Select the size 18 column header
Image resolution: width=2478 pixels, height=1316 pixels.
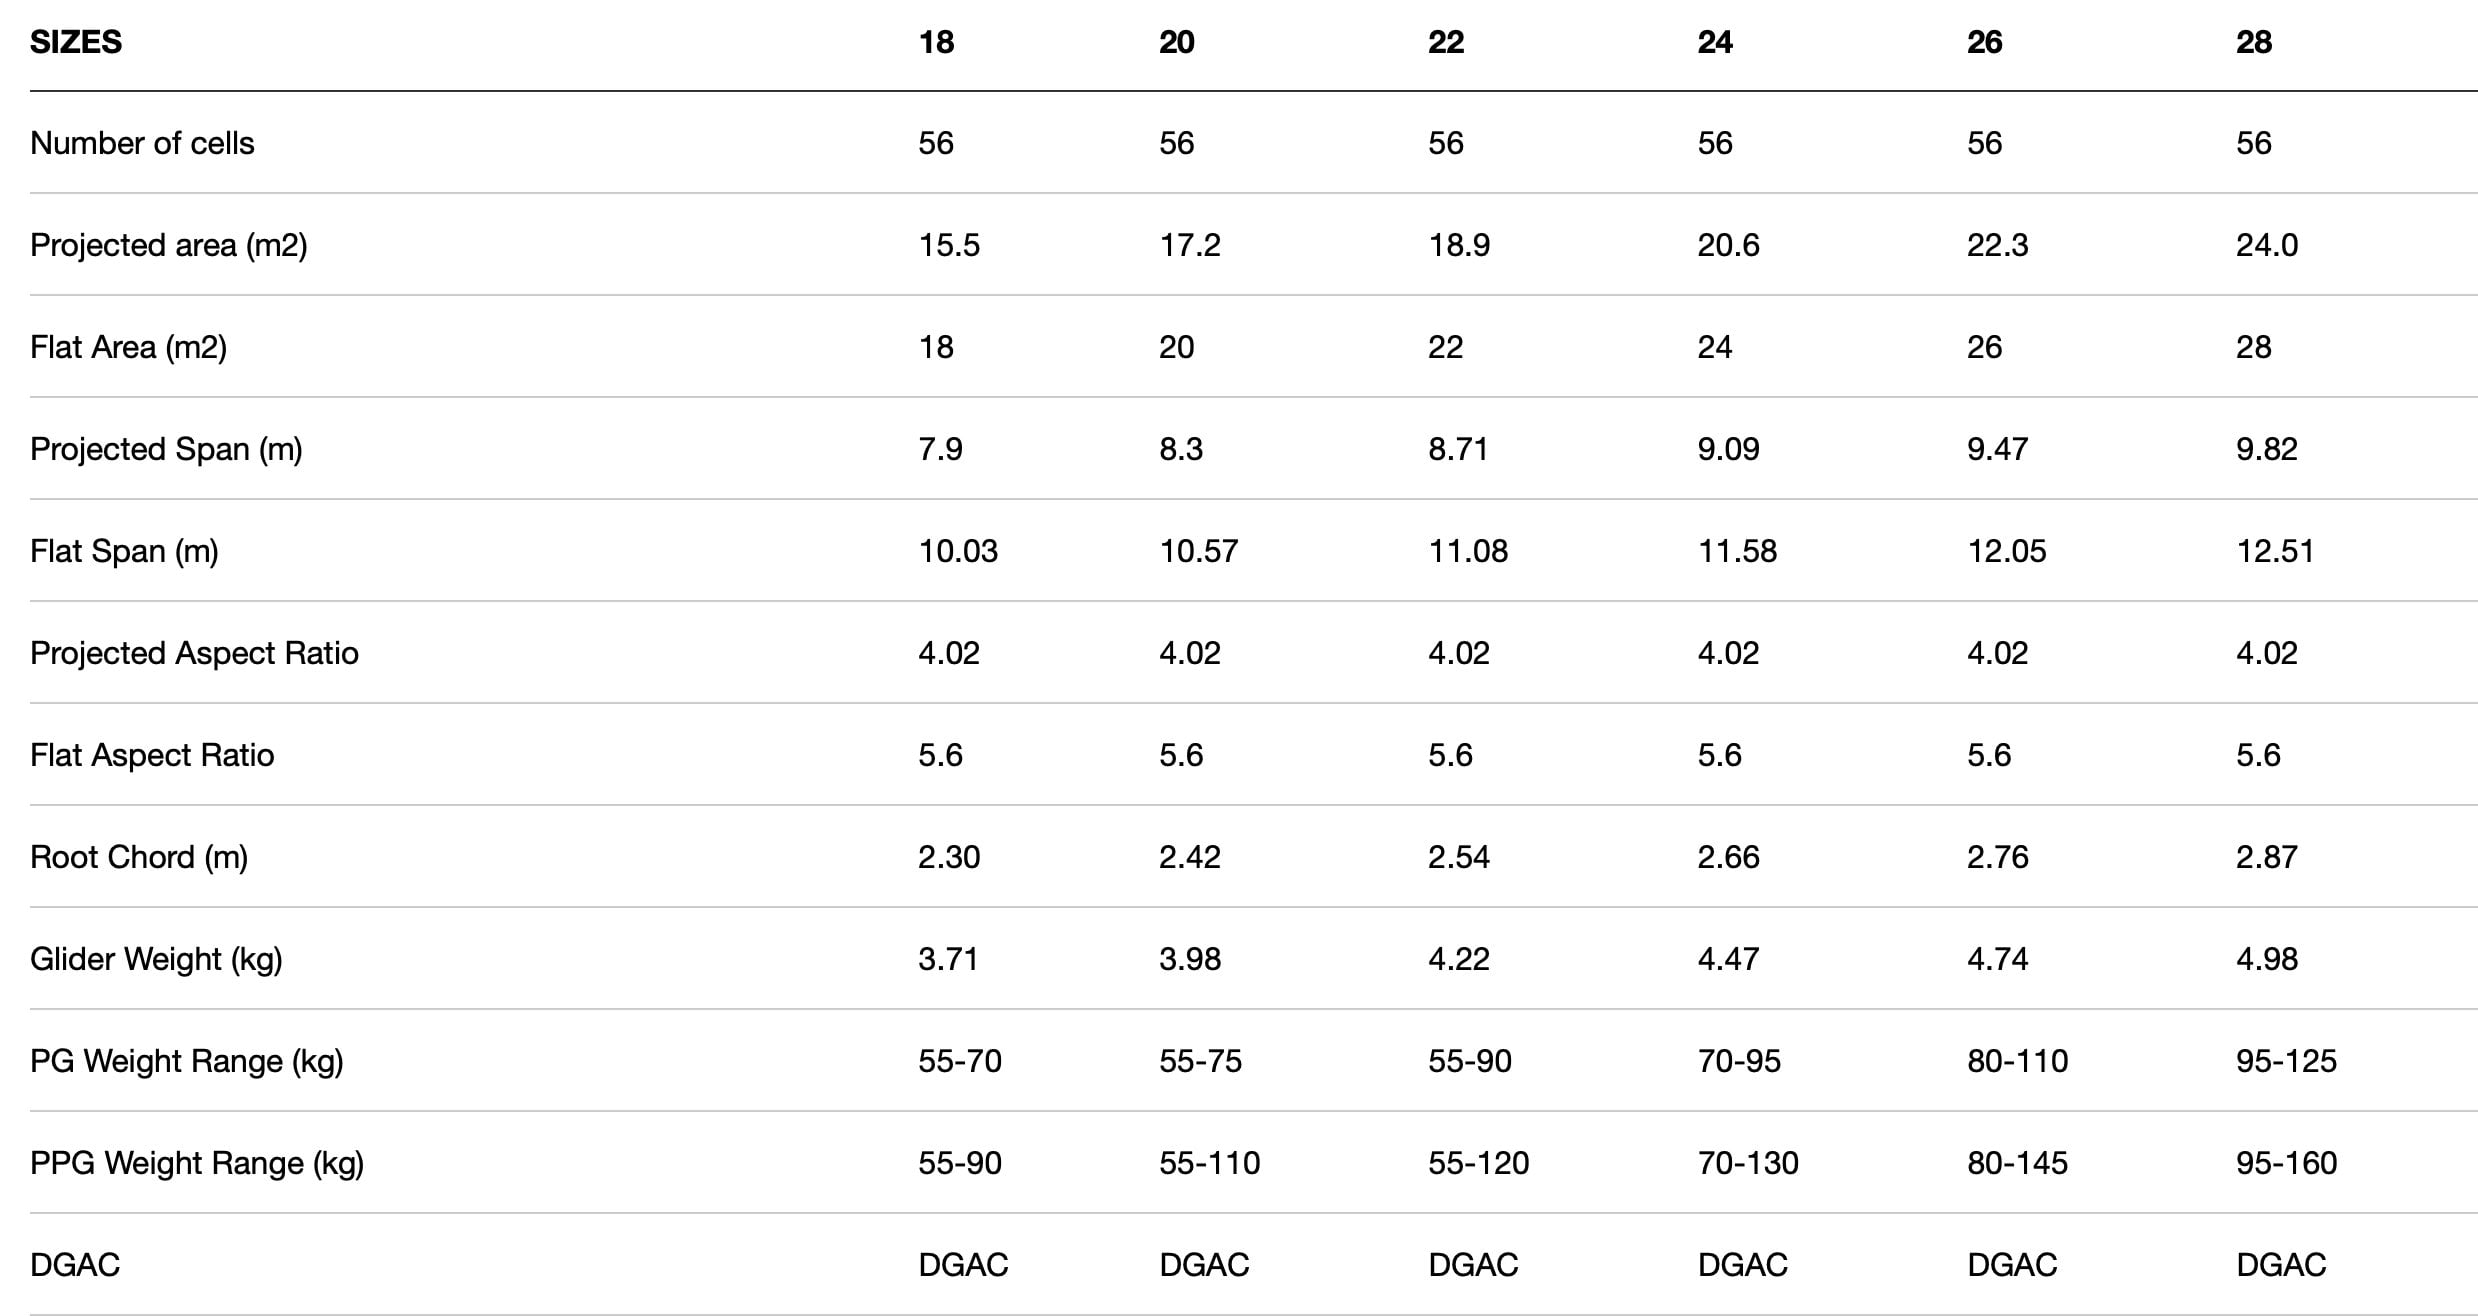click(936, 42)
